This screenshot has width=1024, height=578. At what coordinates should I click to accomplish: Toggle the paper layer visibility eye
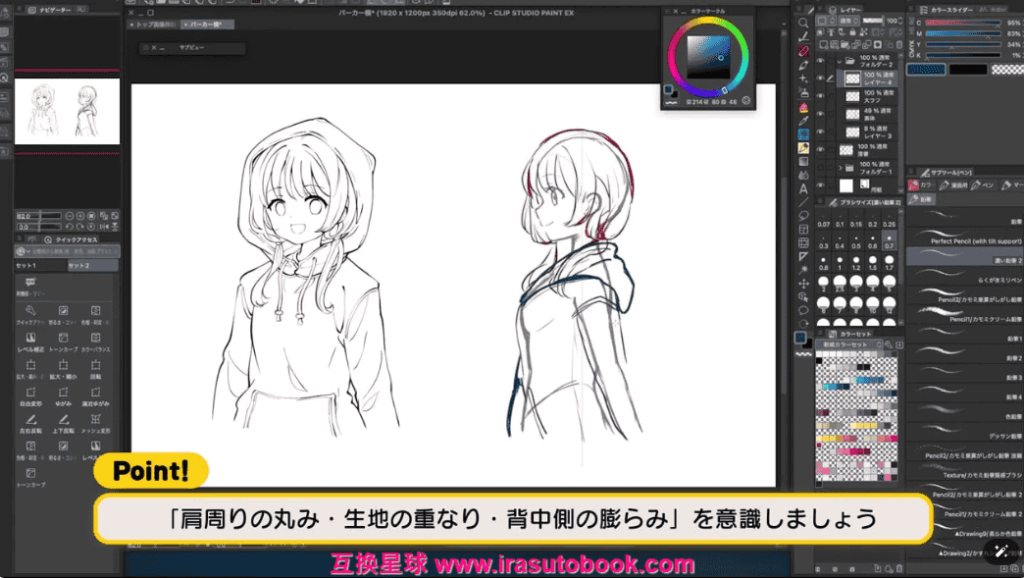point(820,185)
